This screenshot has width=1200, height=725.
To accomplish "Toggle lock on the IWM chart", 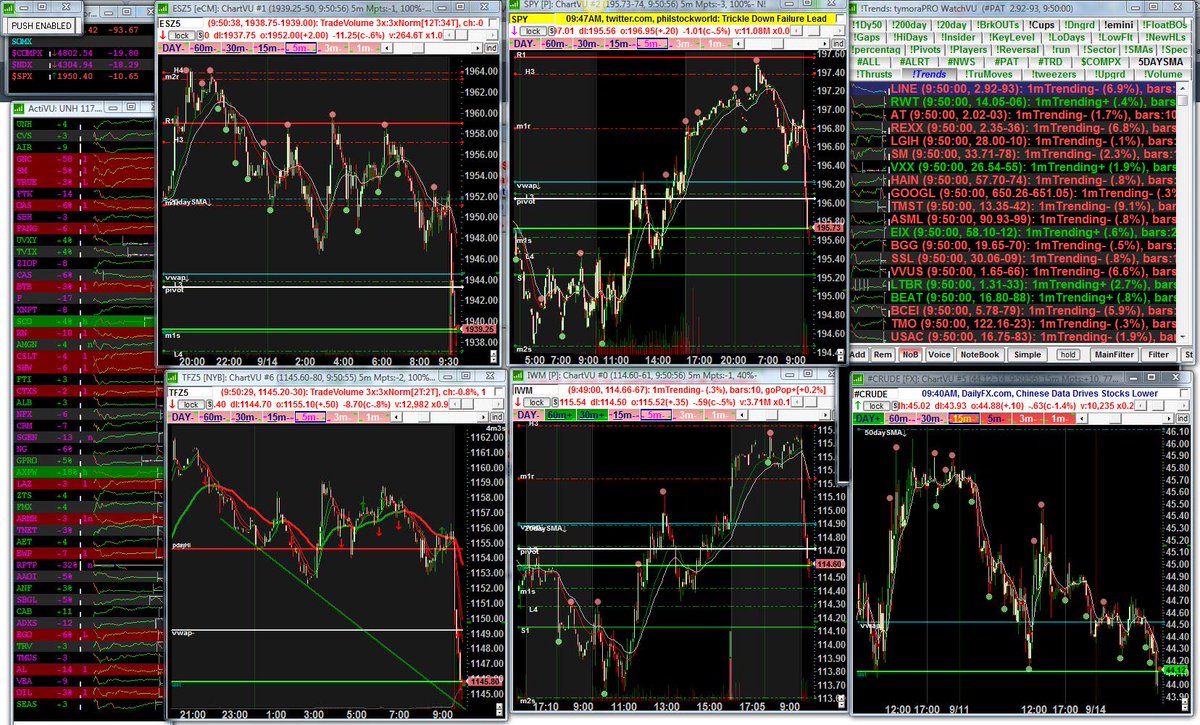I will point(536,403).
